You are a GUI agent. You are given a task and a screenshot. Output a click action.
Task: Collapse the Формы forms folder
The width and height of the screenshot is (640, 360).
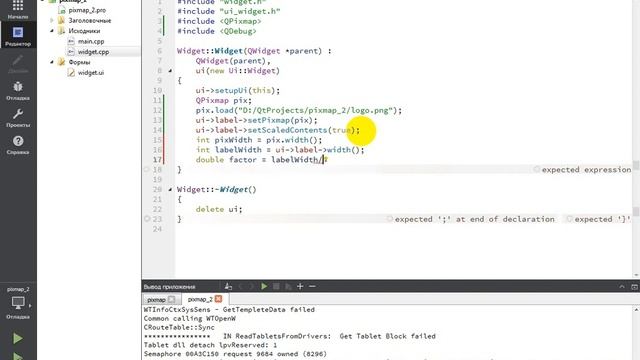point(52,62)
